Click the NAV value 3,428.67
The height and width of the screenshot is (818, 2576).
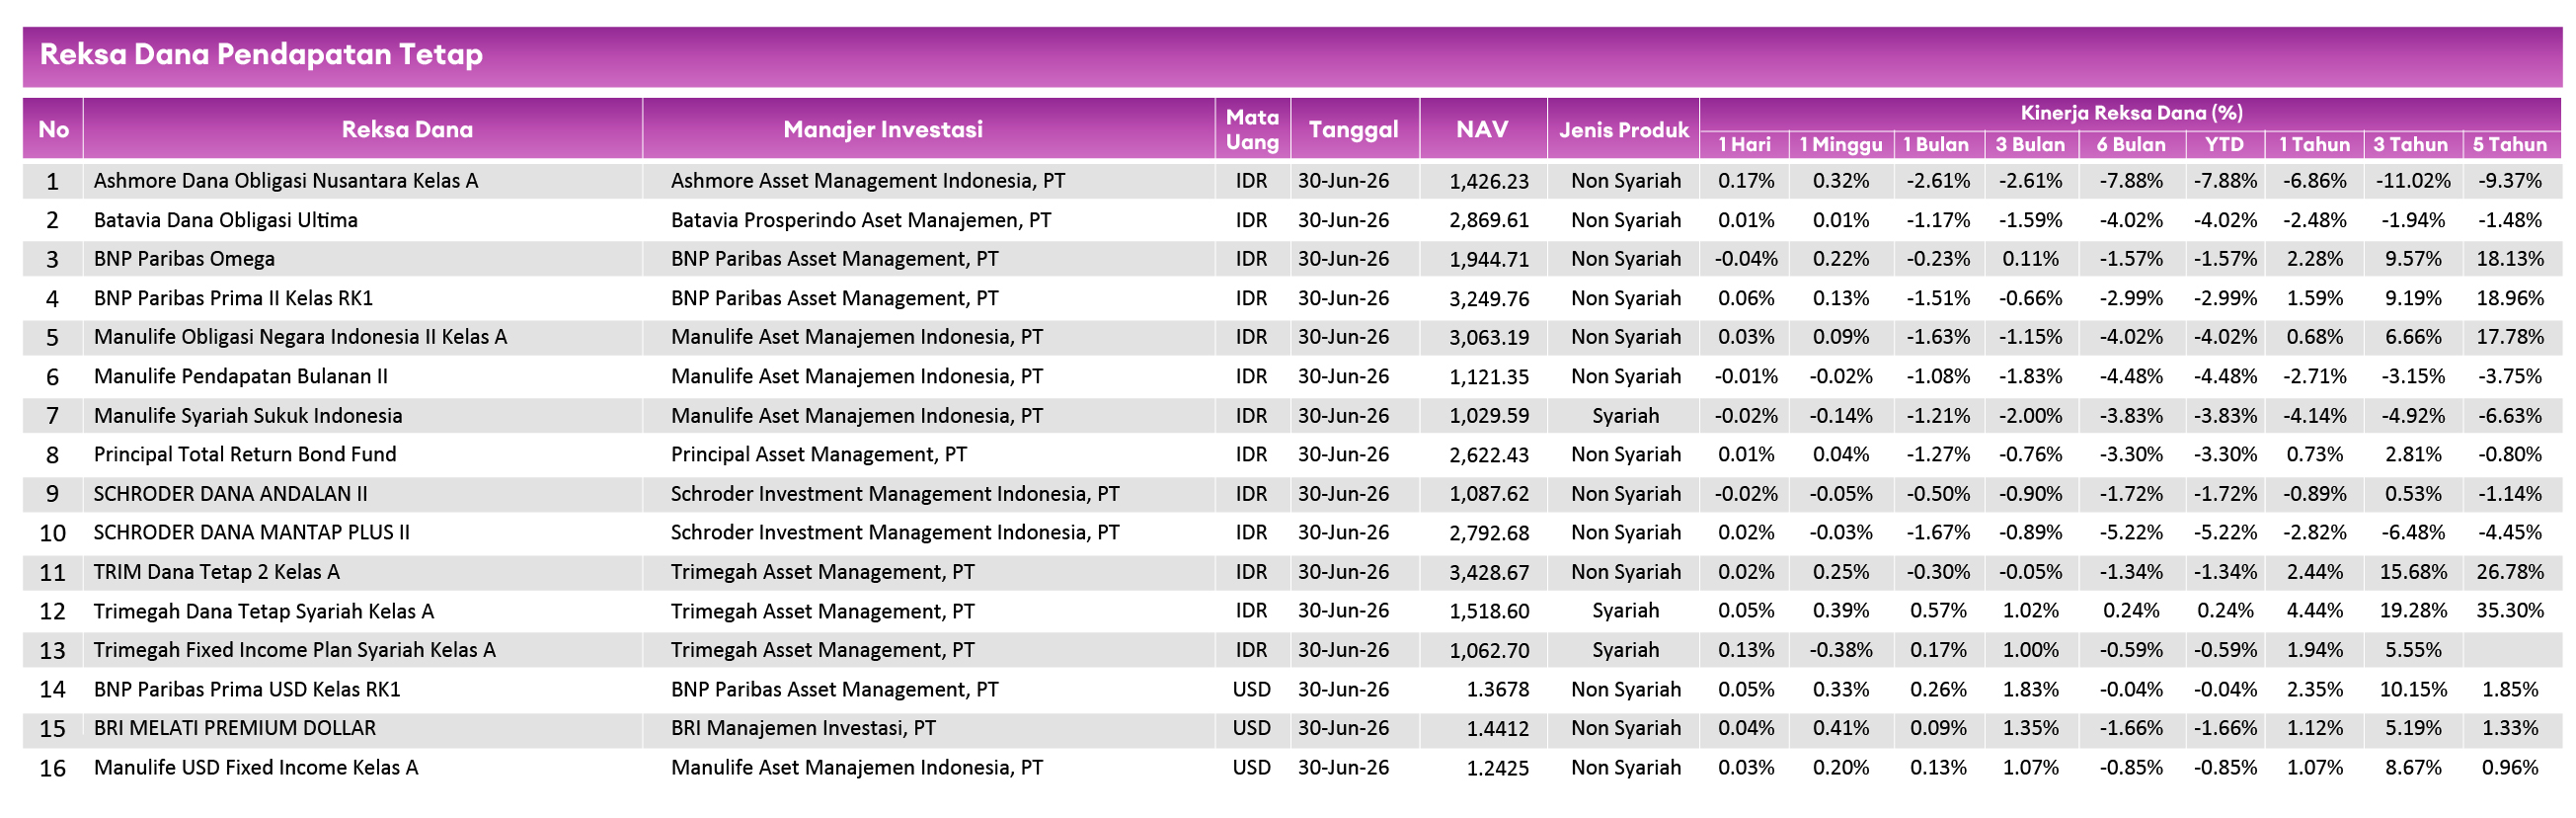click(1489, 572)
